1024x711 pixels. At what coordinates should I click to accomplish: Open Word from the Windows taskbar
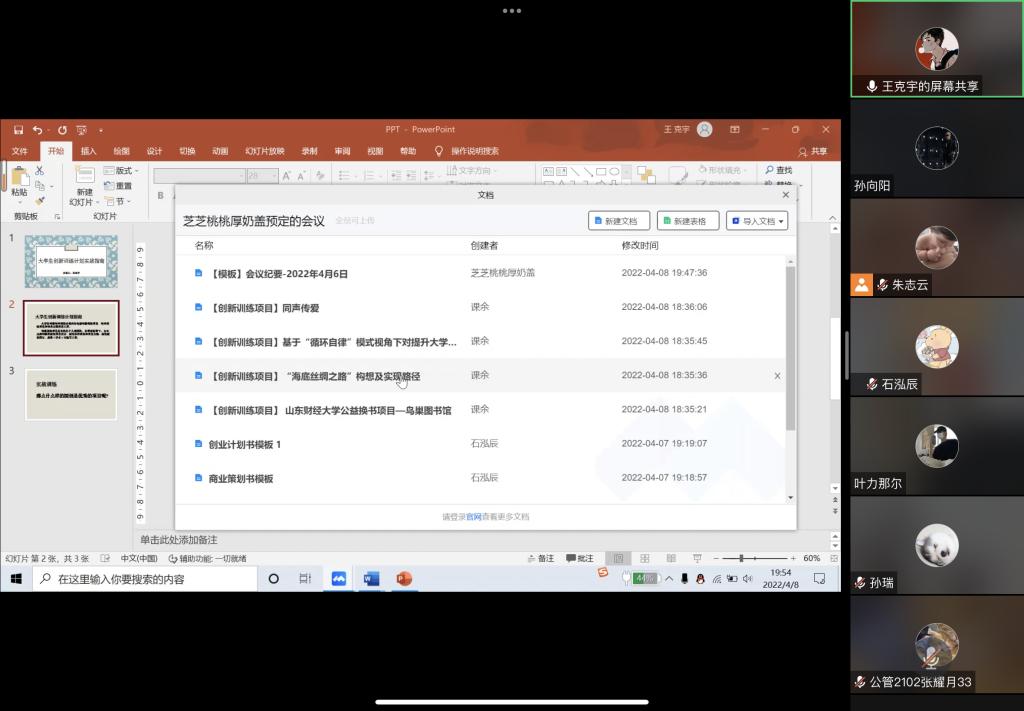click(371, 579)
